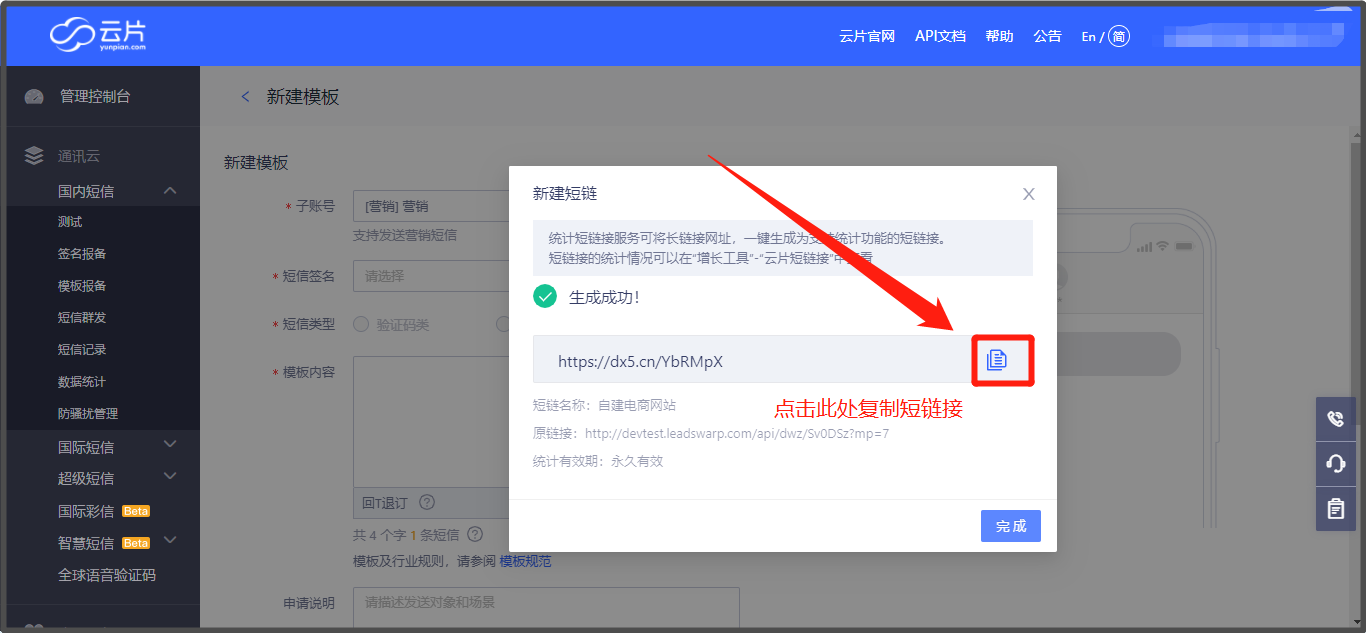
Task: Click the 通讯云 layers icon
Action: (34, 156)
